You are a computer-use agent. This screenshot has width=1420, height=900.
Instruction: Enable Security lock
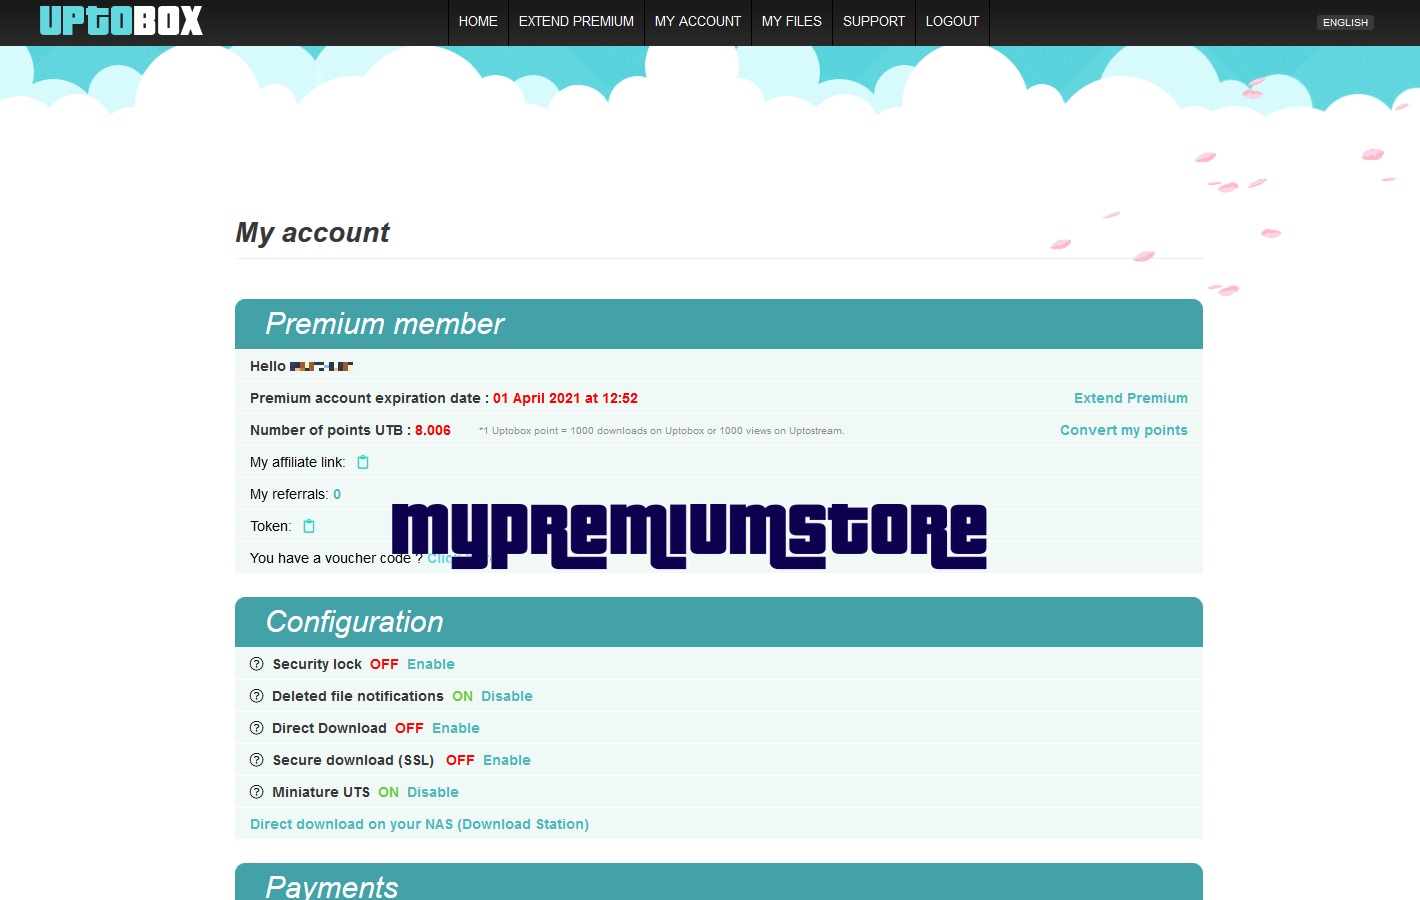[431, 664]
